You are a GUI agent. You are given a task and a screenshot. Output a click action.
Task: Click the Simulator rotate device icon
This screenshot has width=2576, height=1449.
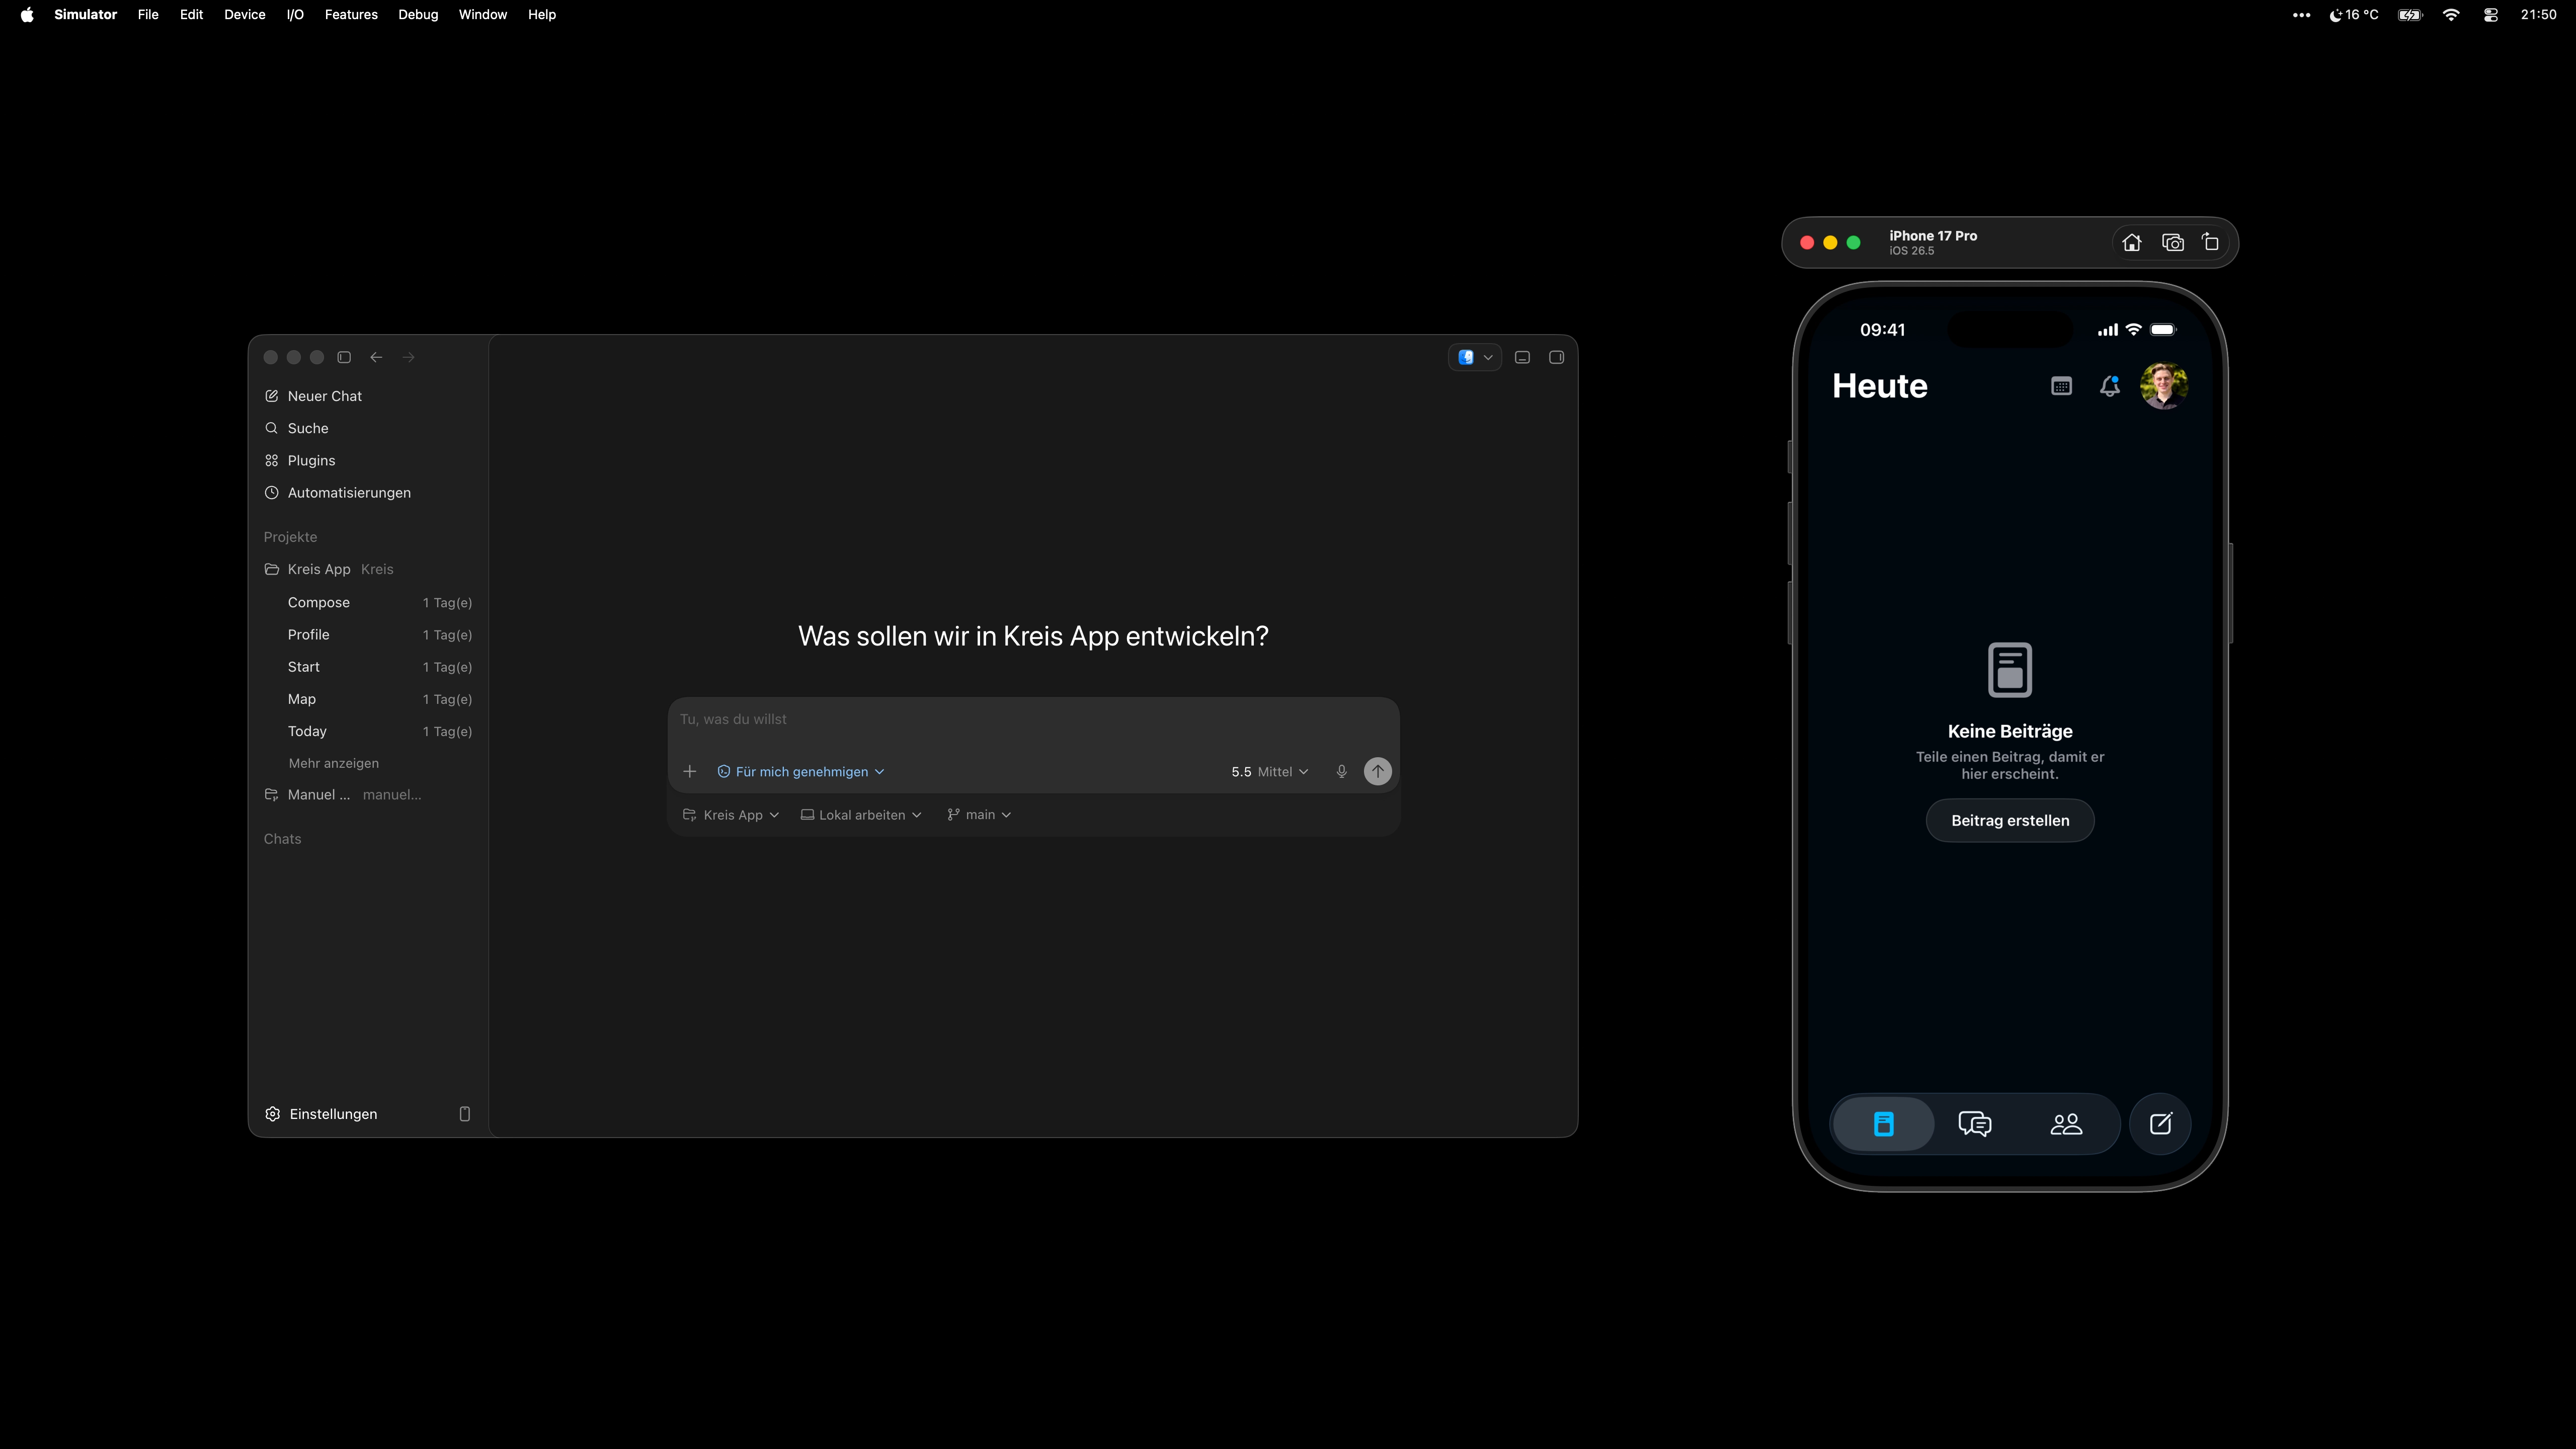click(x=2210, y=243)
